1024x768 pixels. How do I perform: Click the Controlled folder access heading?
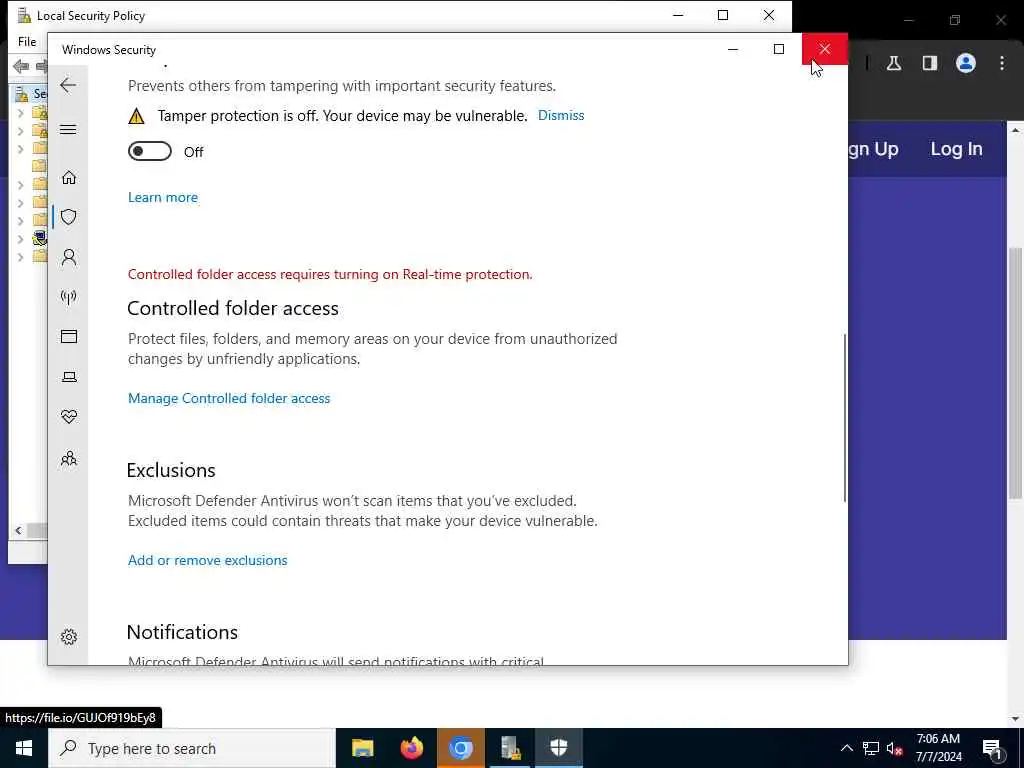tap(232, 308)
